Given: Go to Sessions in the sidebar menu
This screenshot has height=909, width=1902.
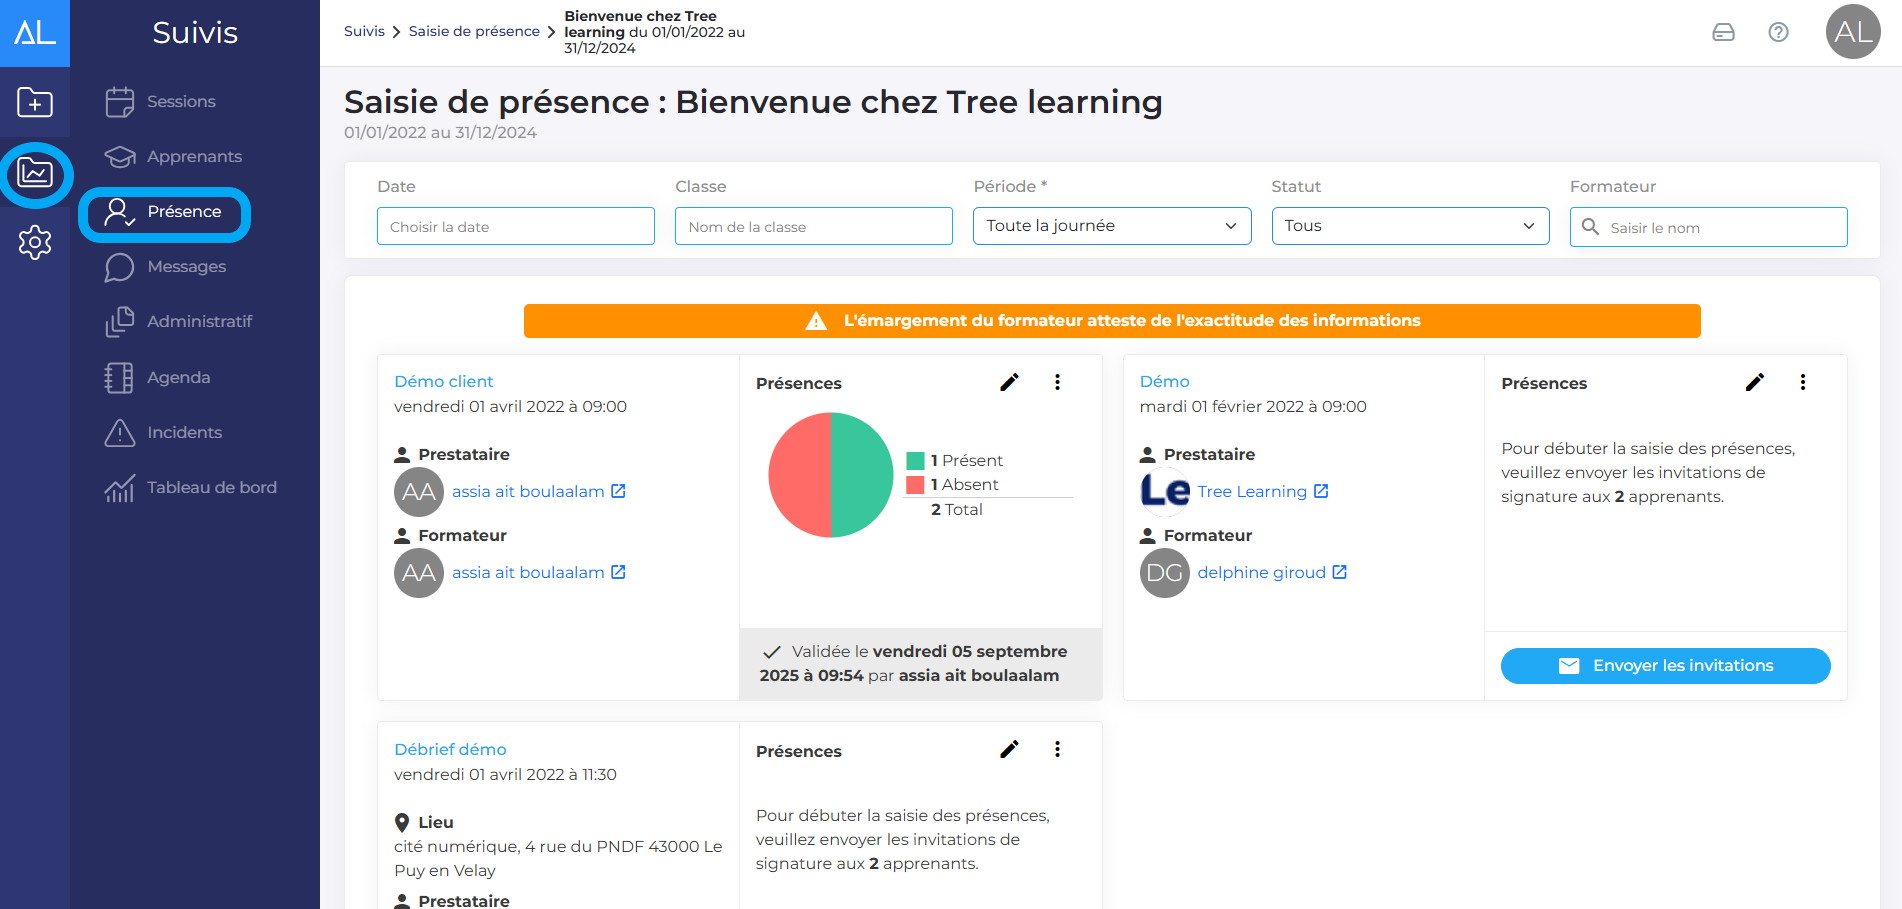Looking at the screenshot, I should click(180, 101).
